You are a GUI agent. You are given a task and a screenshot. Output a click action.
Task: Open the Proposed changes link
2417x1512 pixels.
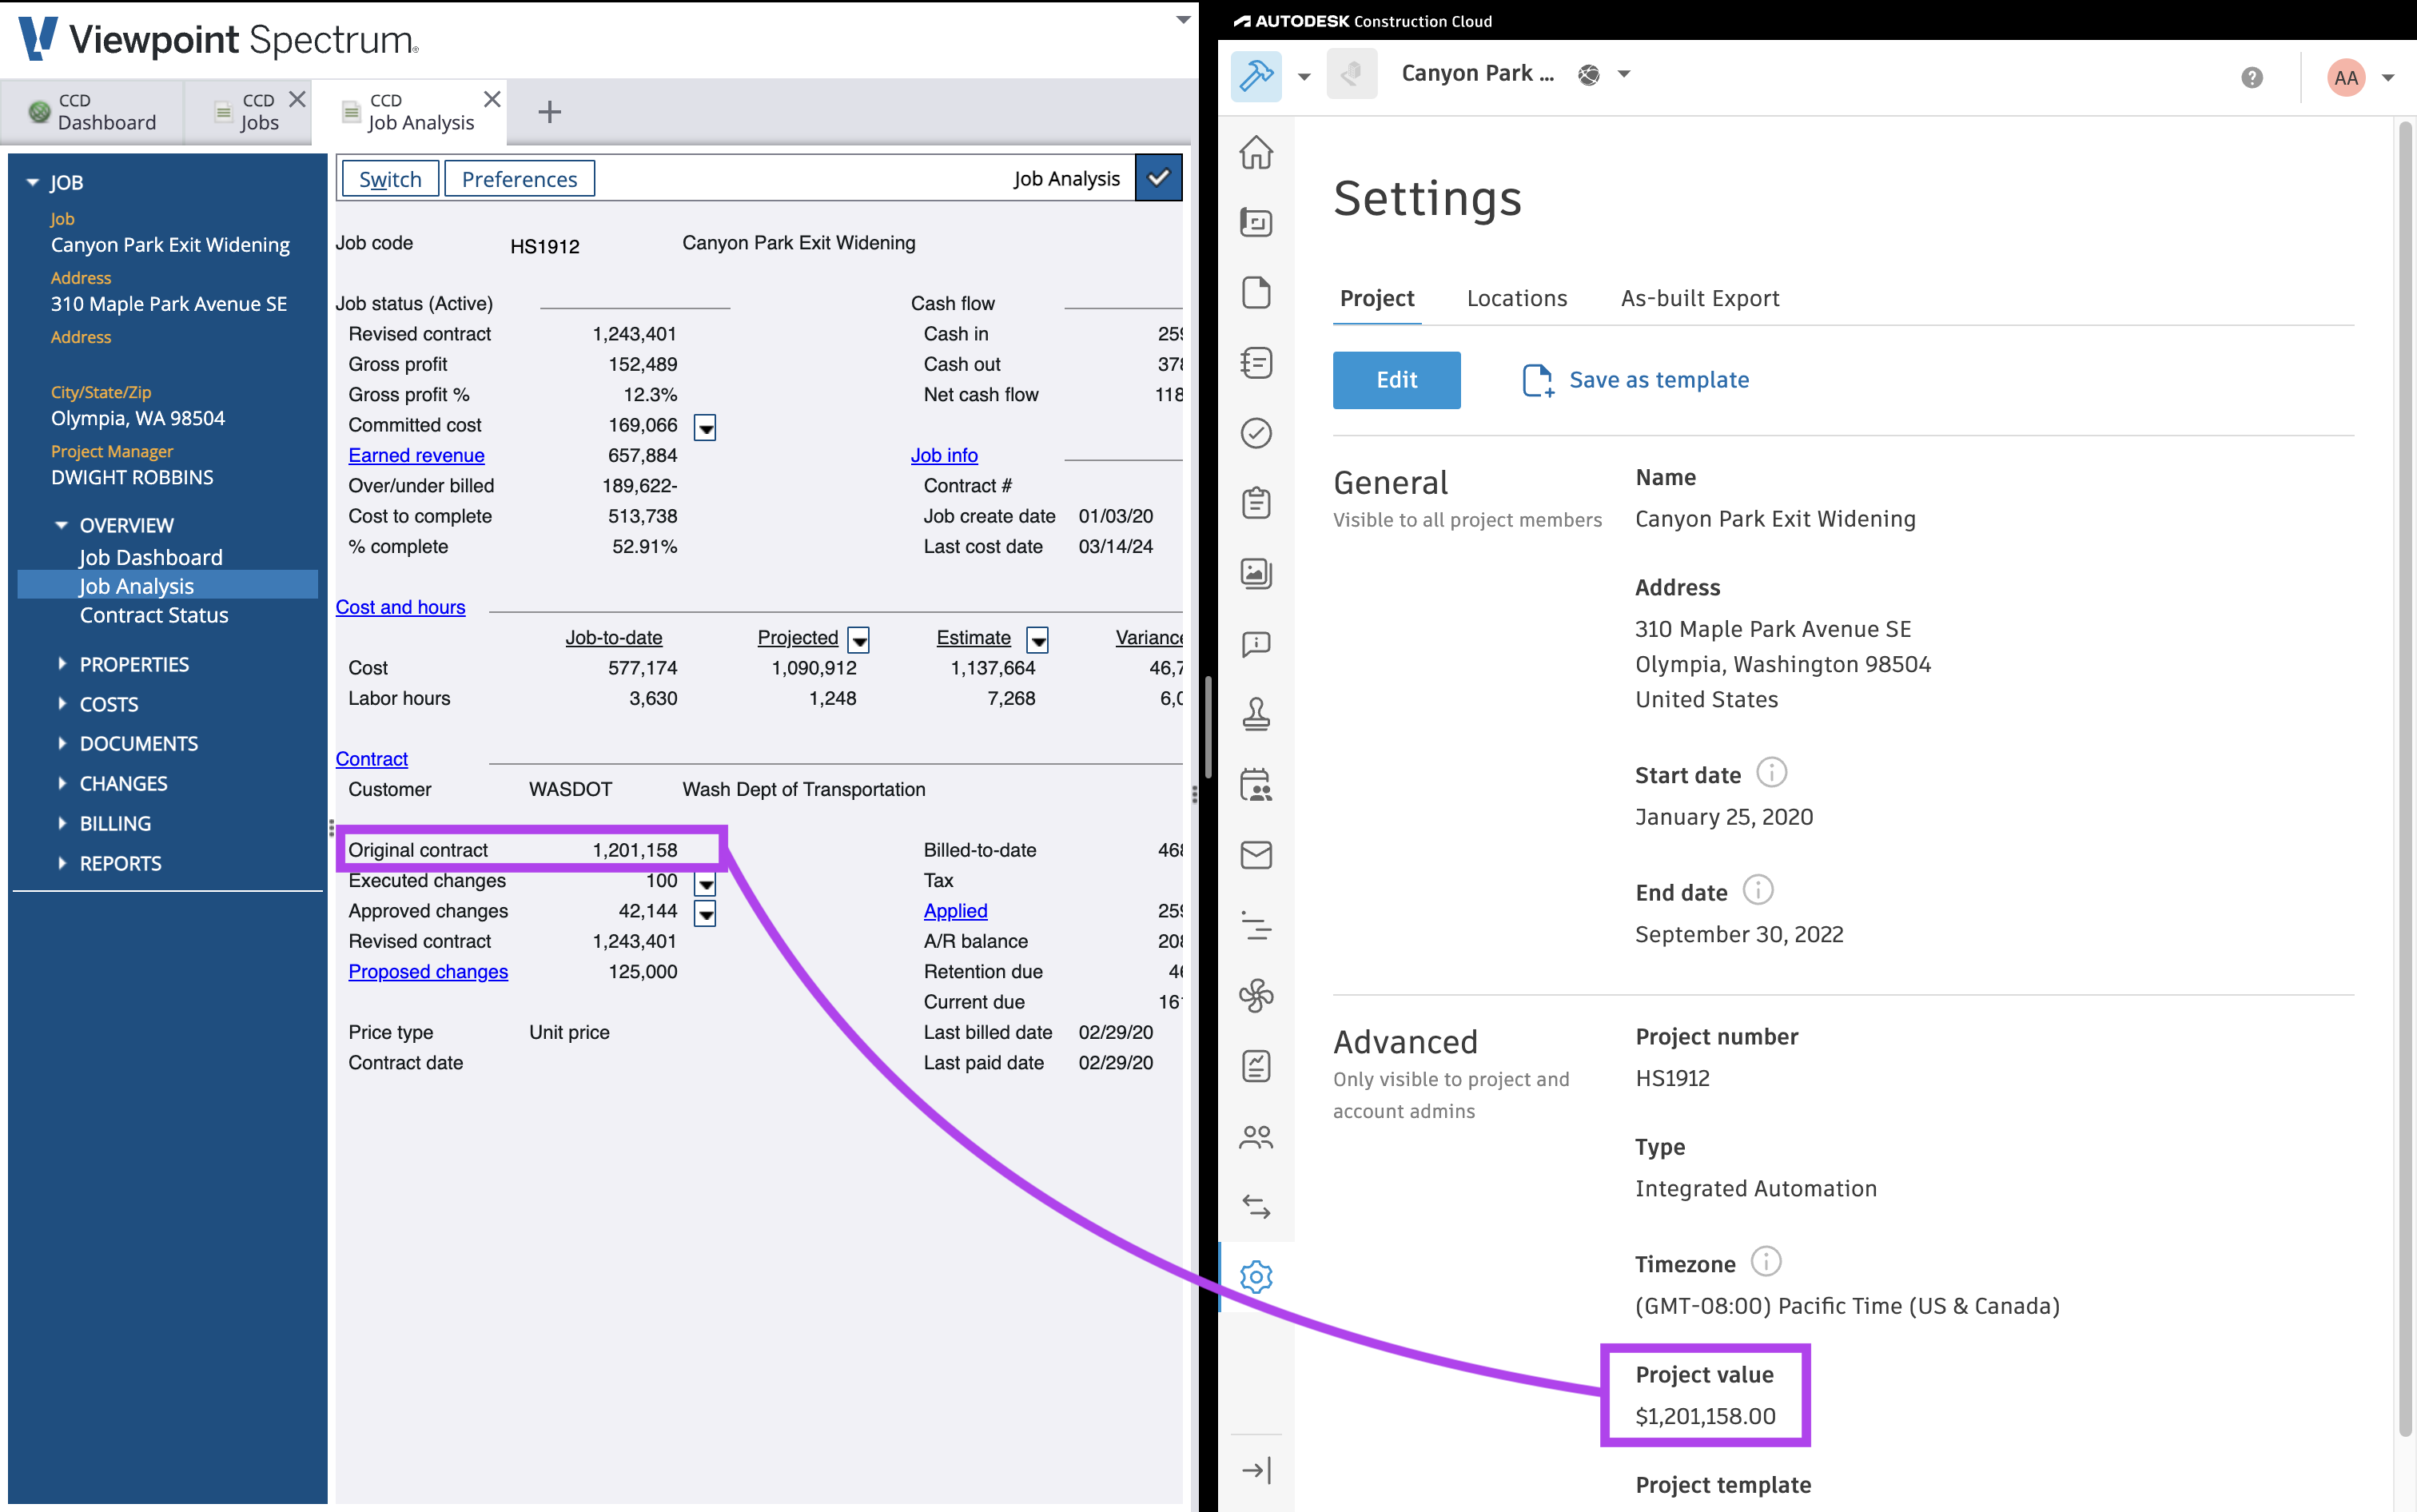tap(428, 971)
